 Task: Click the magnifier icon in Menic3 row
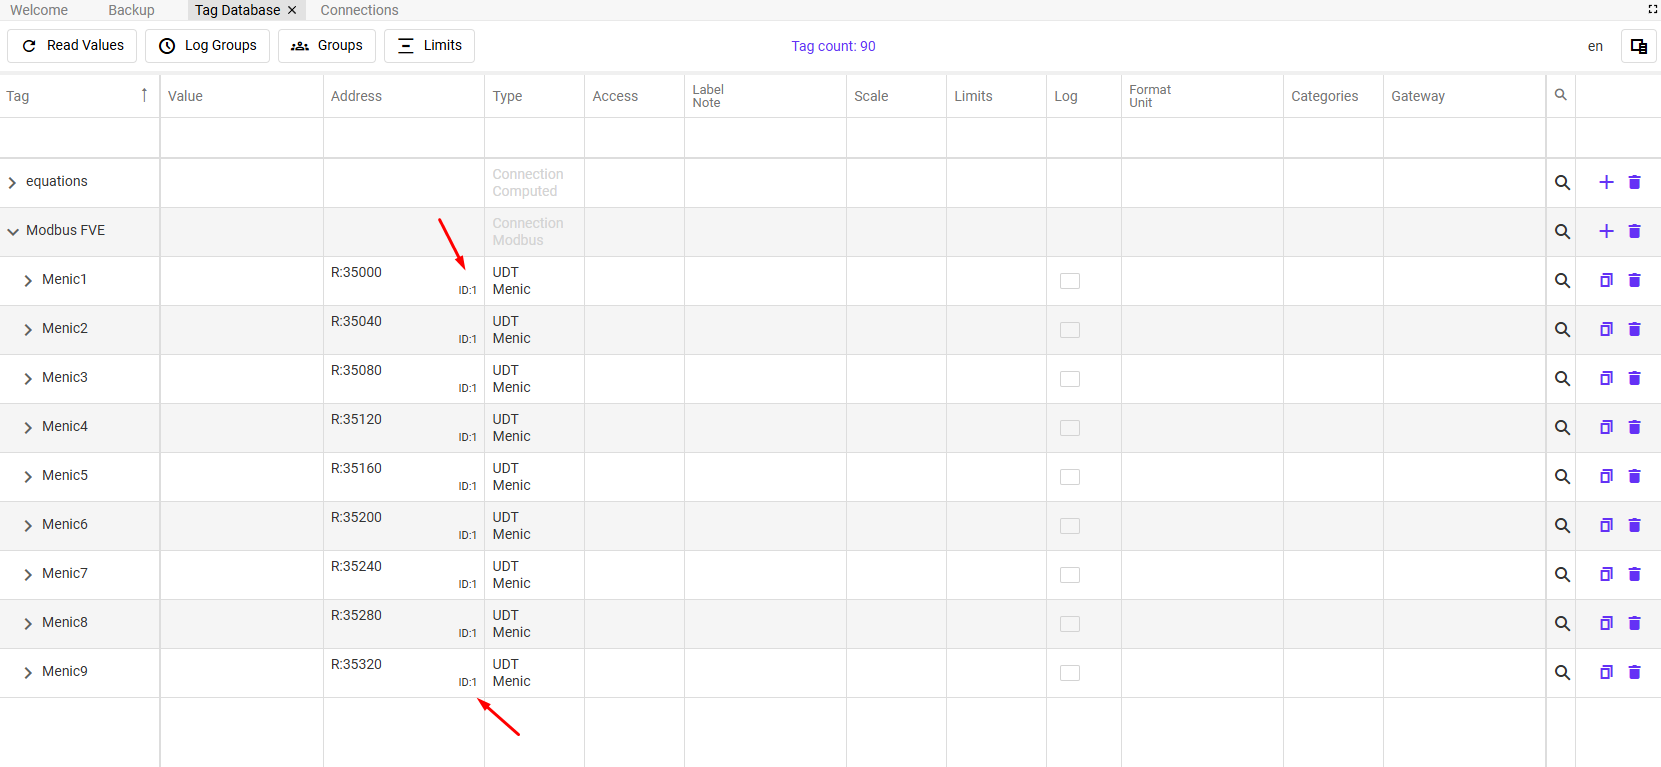[x=1562, y=378]
